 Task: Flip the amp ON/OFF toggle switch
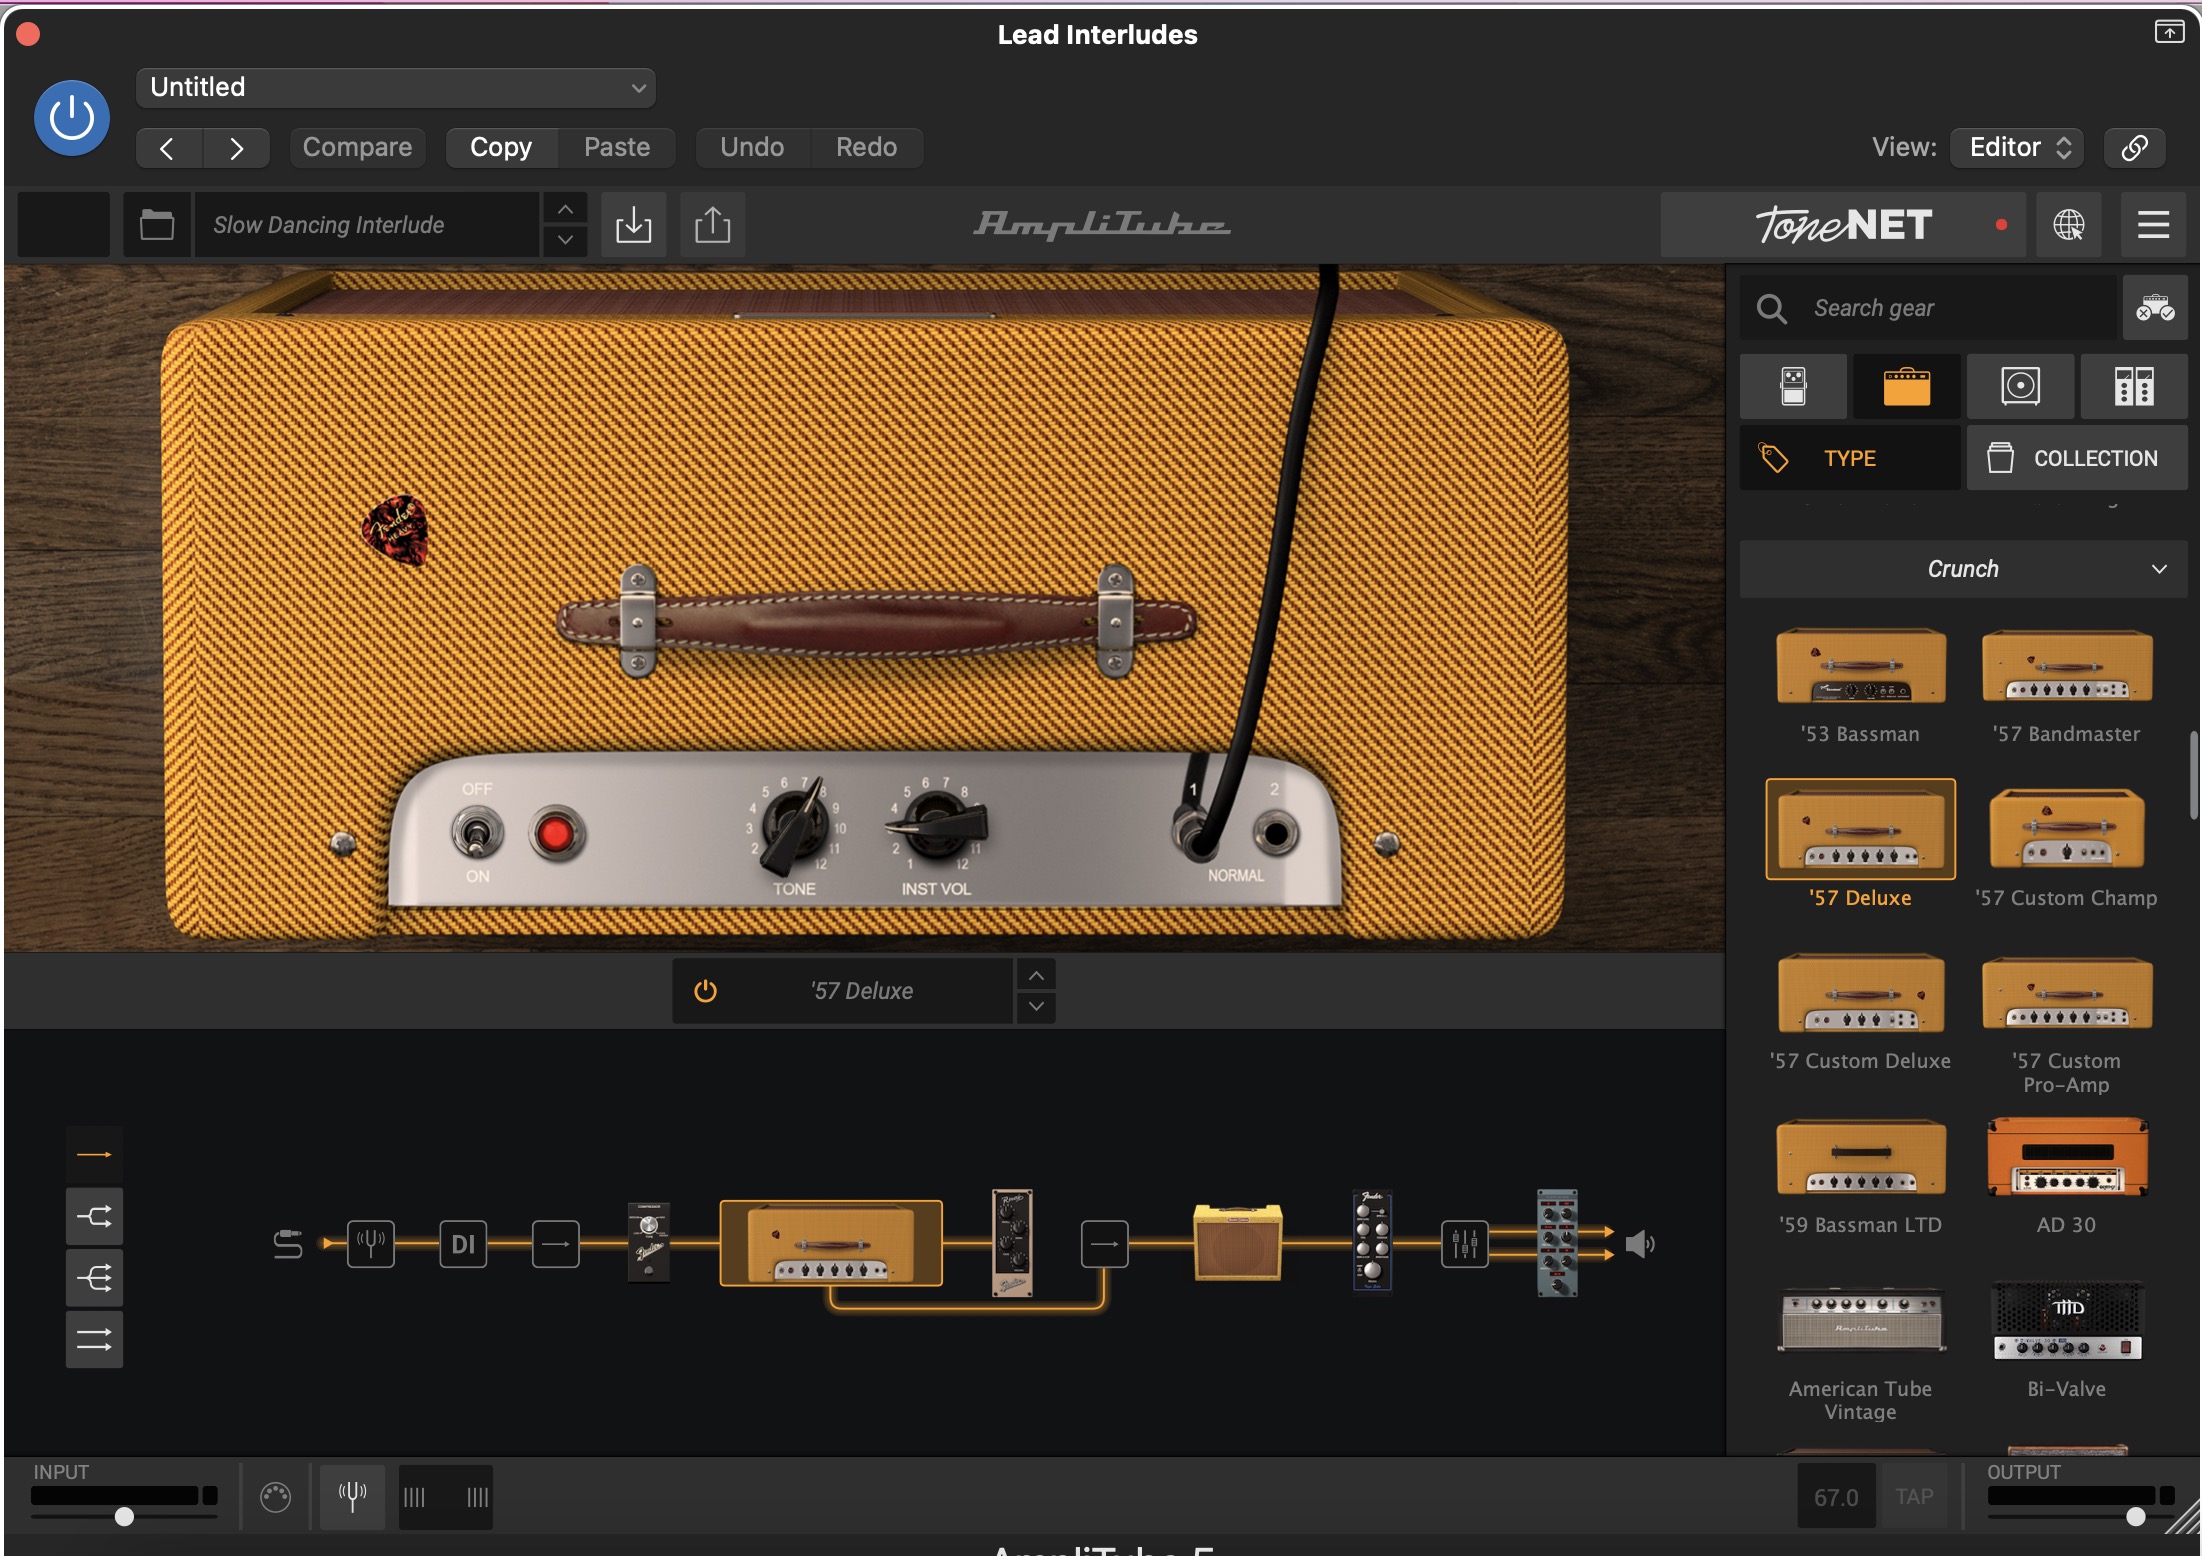pos(477,833)
